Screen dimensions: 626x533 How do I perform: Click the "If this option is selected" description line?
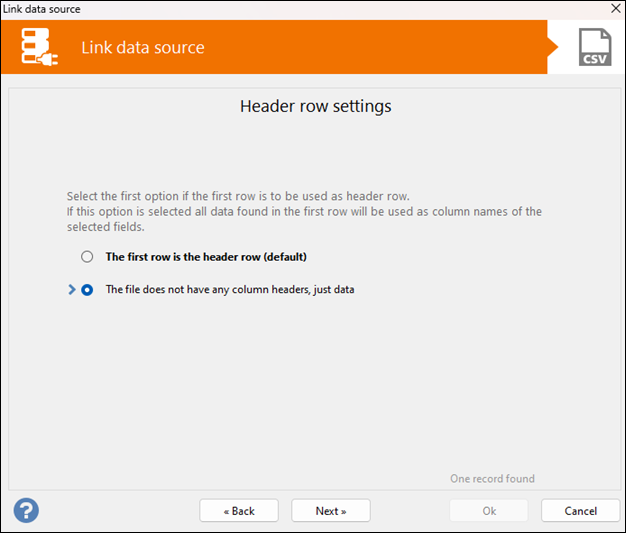(304, 212)
